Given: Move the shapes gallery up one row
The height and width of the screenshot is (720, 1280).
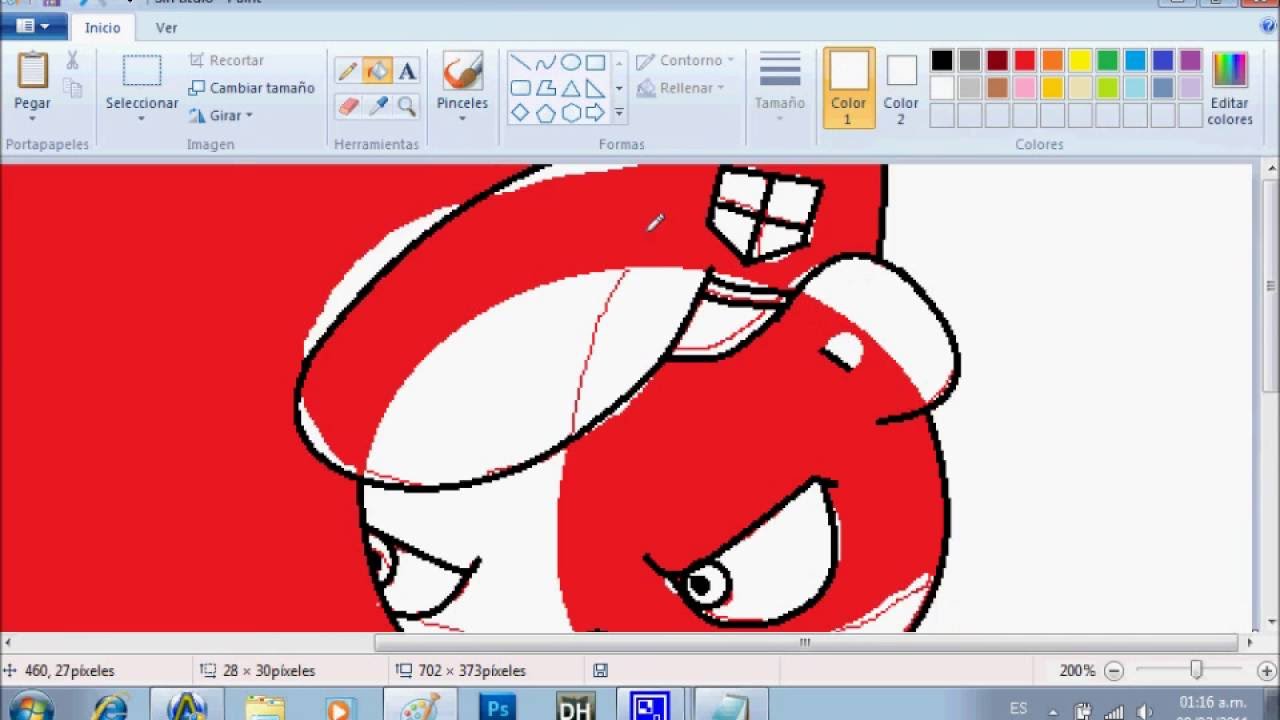Looking at the screenshot, I should pyautogui.click(x=619, y=63).
